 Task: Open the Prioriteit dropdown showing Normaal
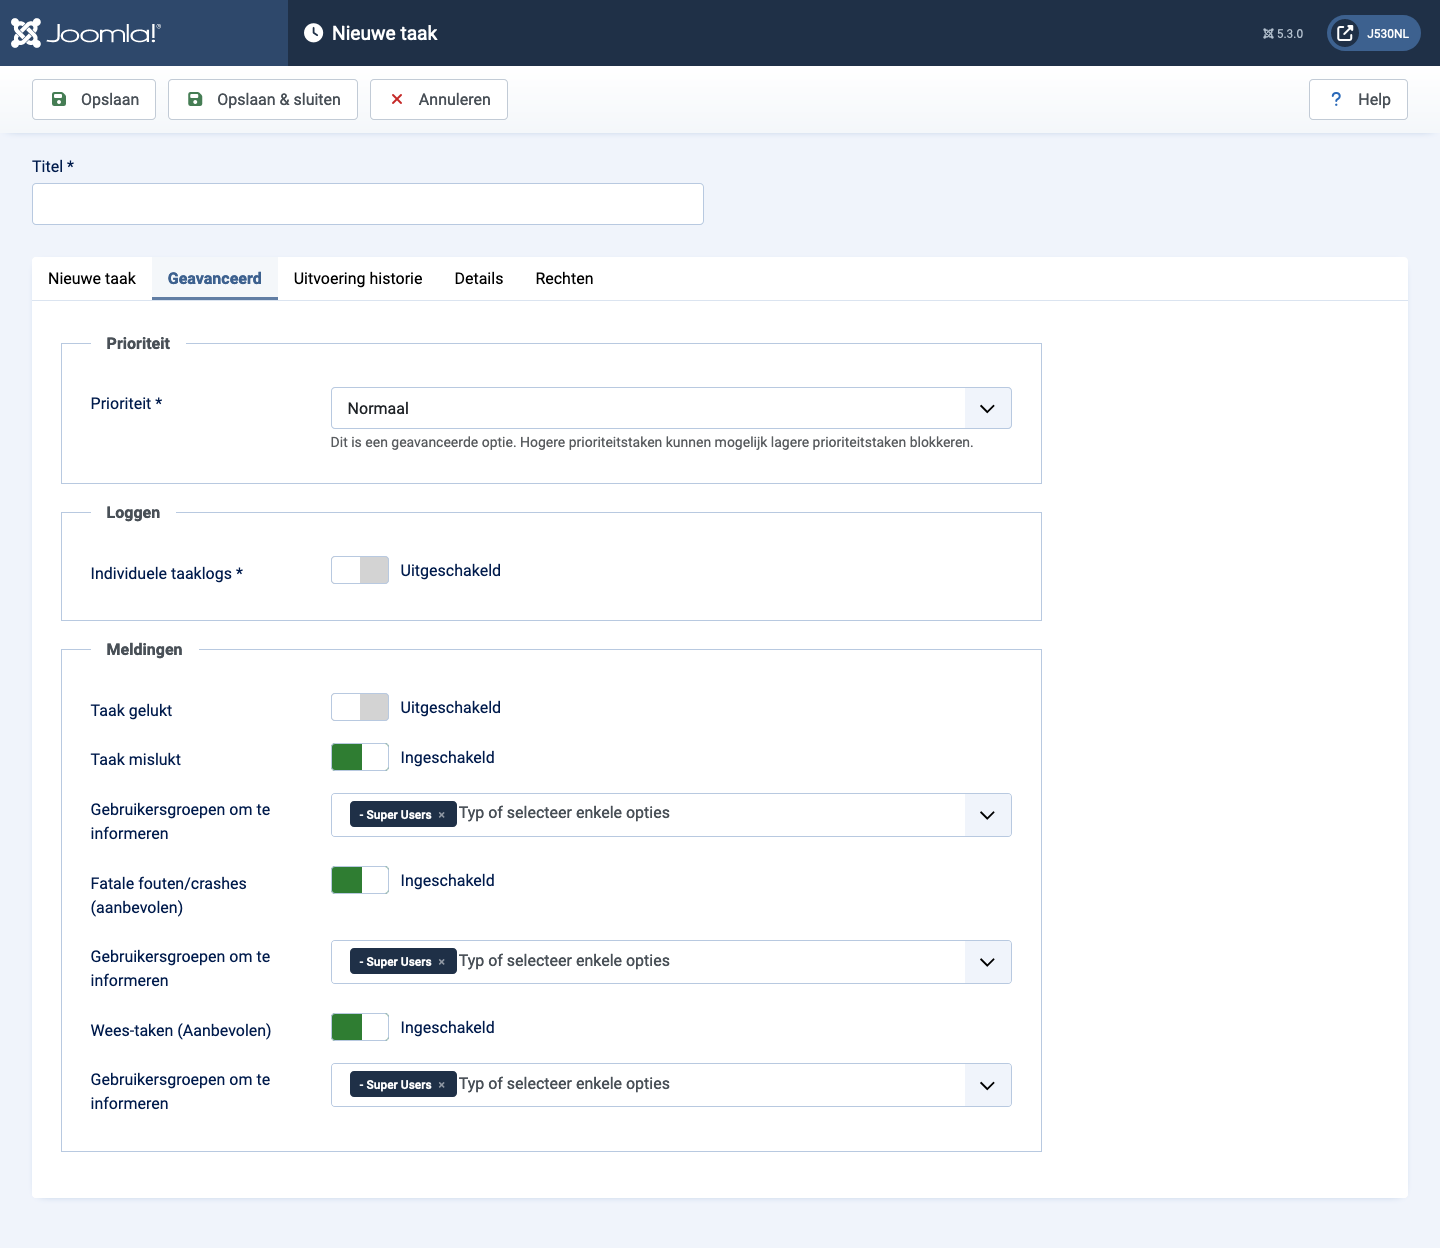[671, 408]
